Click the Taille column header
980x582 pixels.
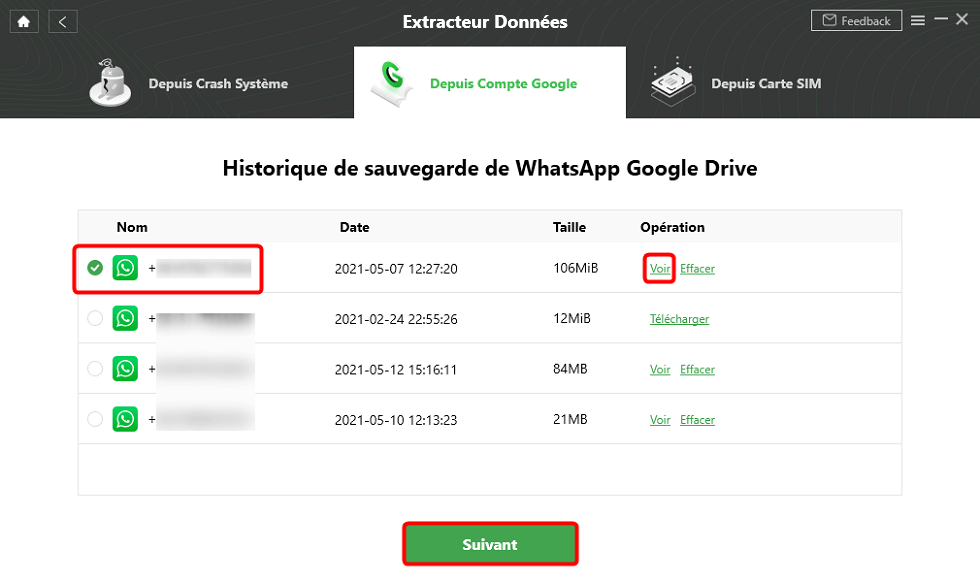569,228
